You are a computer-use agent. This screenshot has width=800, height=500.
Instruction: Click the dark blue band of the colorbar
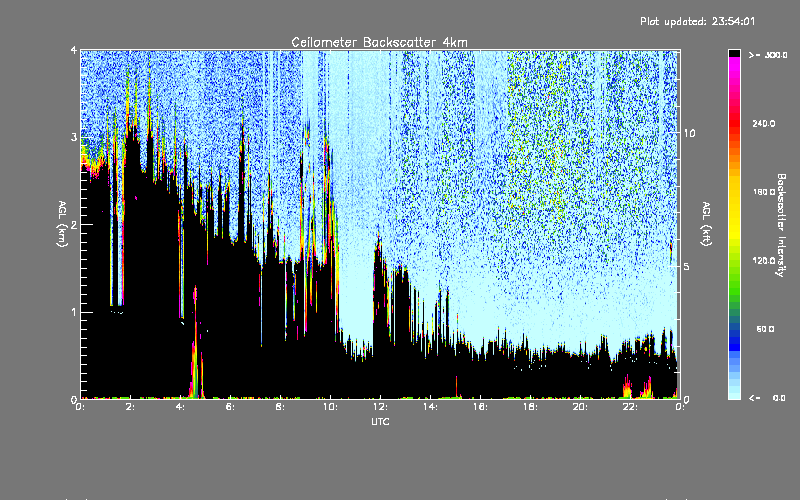pyautogui.click(x=734, y=339)
